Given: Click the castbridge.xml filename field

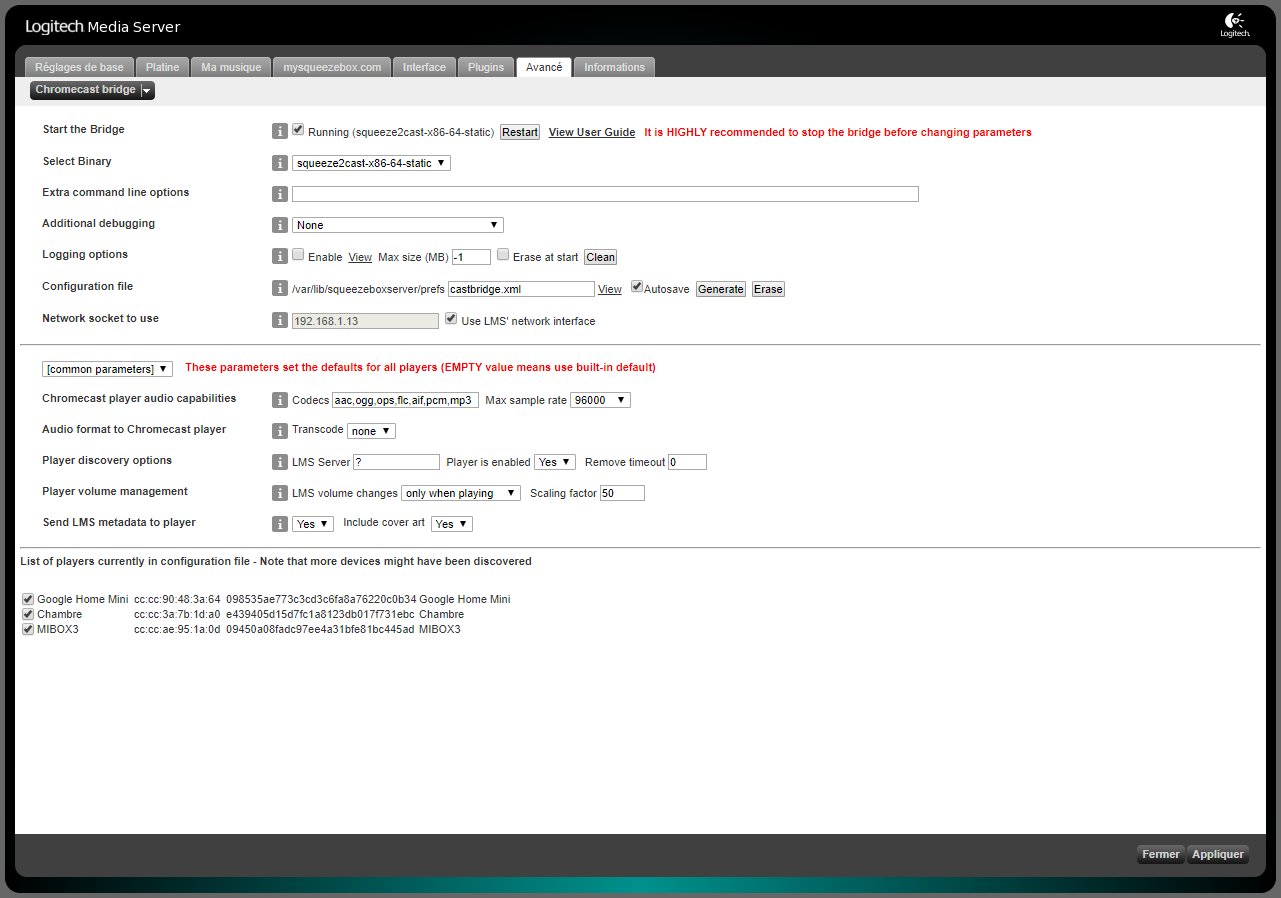Looking at the screenshot, I should 521,289.
